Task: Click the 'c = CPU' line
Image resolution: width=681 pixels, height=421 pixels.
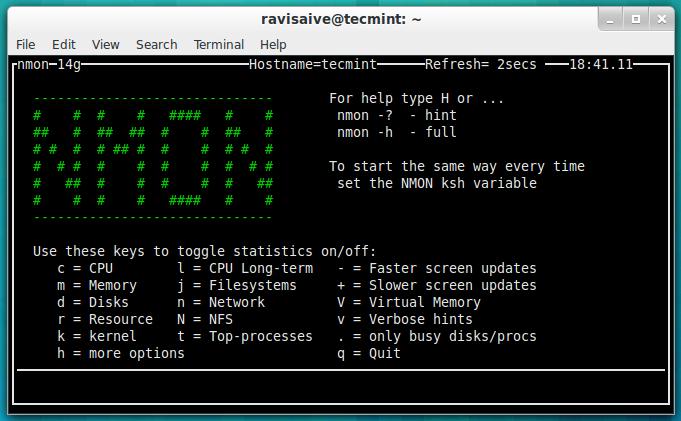Action: pos(88,268)
